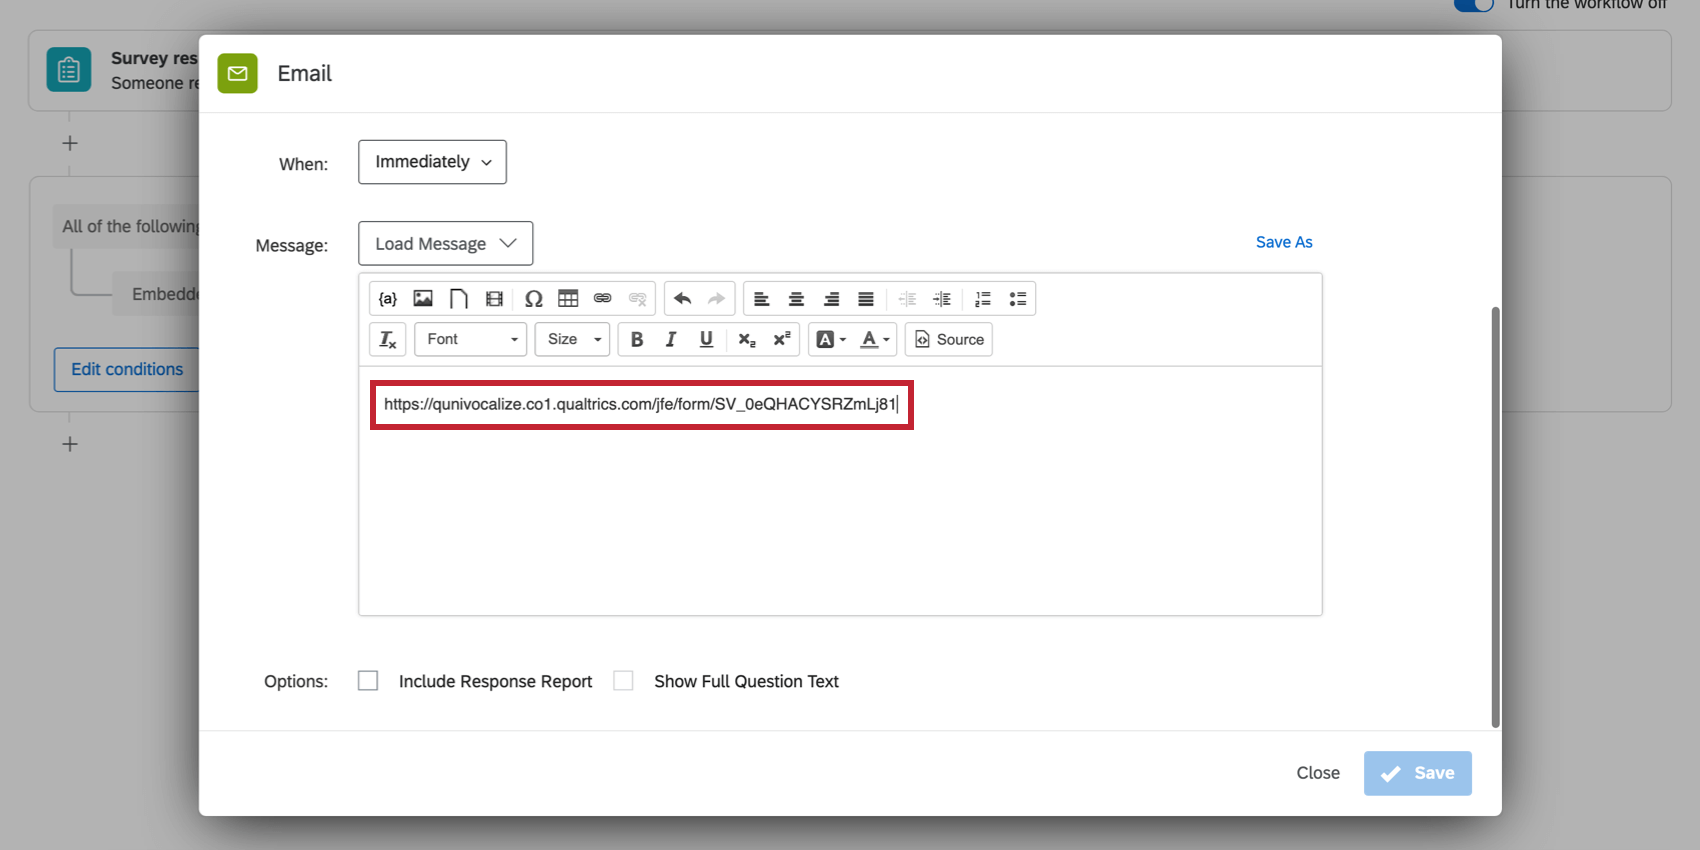Image resolution: width=1700 pixels, height=850 pixels.
Task: Click the Survey response clipboard icon behind the dialog
Action: click(x=69, y=70)
